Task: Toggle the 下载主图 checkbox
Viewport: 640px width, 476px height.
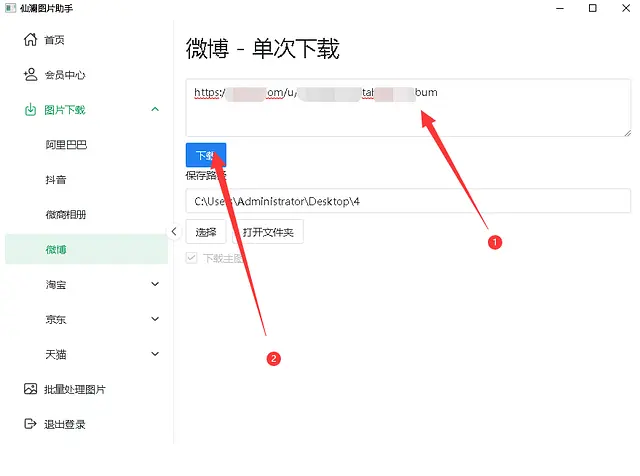Action: pyautogui.click(x=191, y=258)
